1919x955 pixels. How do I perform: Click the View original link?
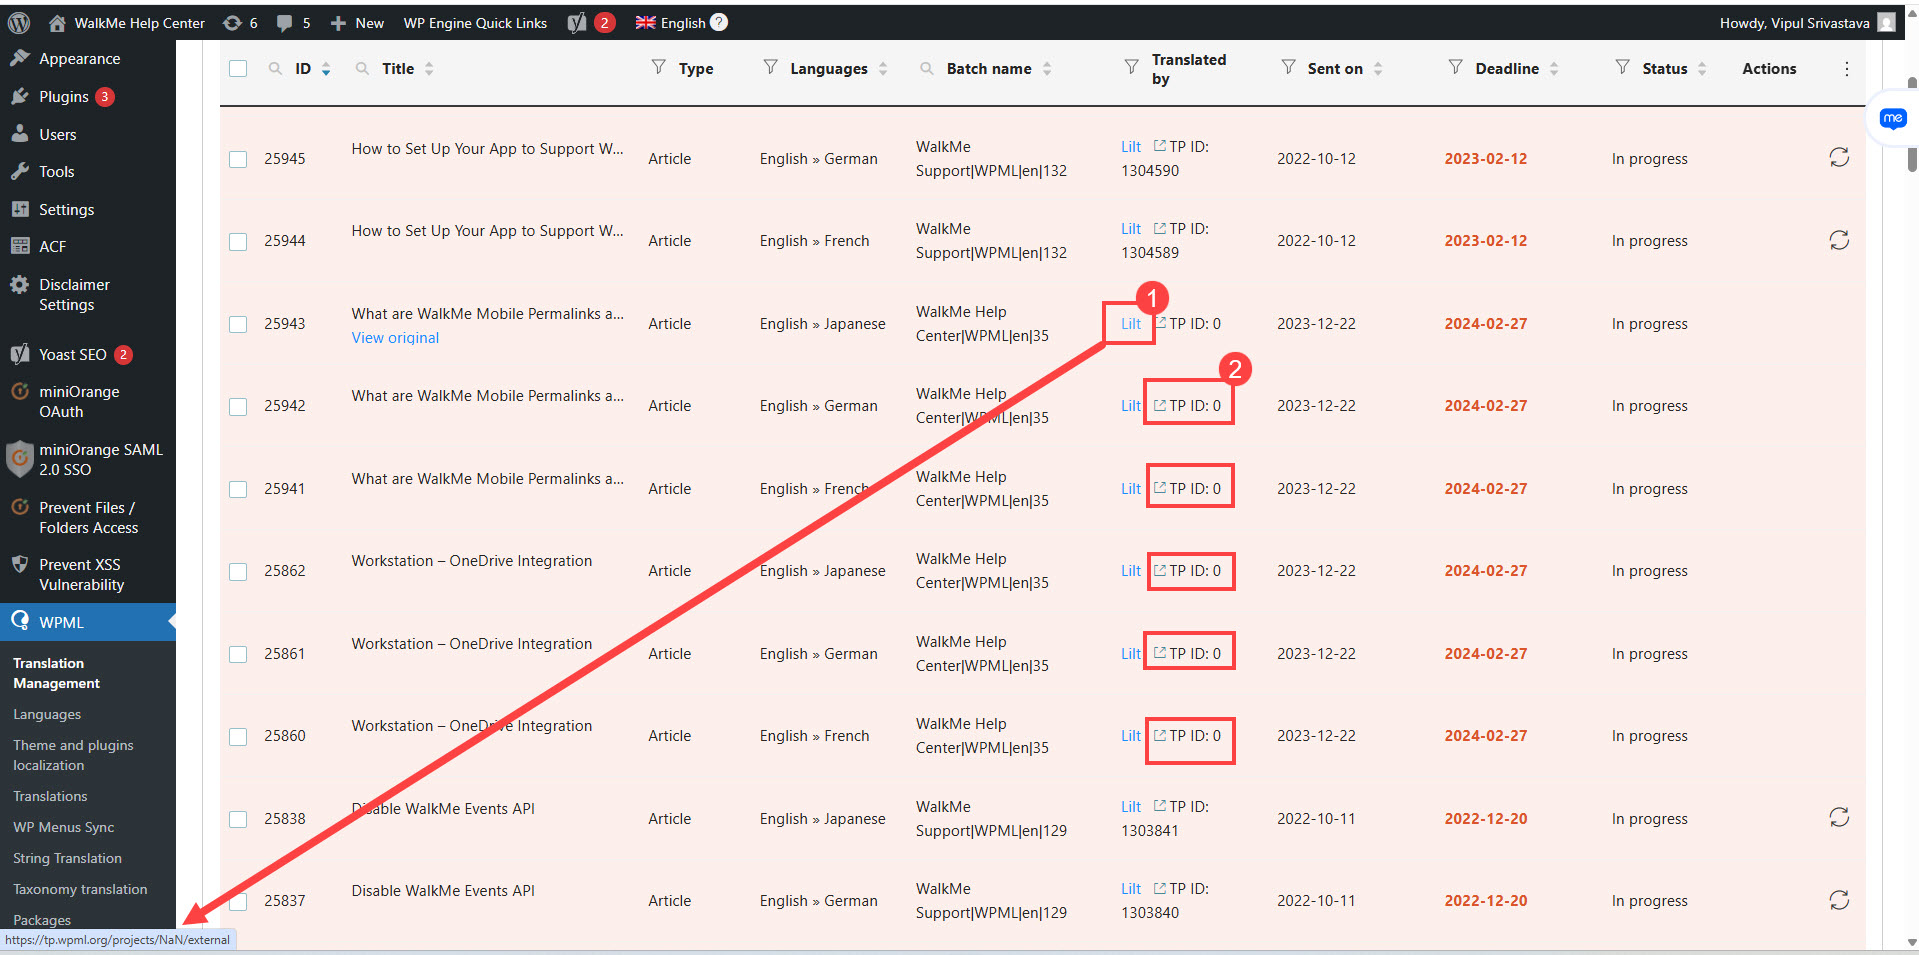click(x=395, y=338)
